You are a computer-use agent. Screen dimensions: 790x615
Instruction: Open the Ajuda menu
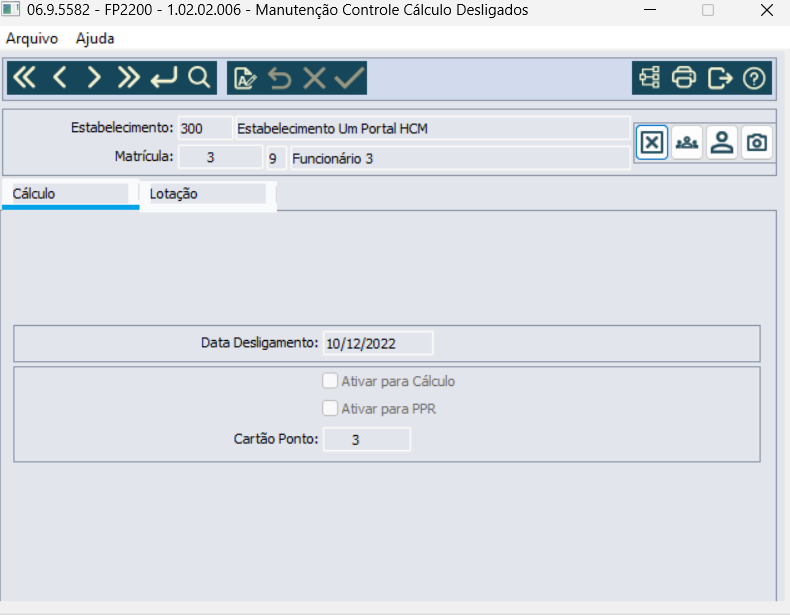coord(95,39)
